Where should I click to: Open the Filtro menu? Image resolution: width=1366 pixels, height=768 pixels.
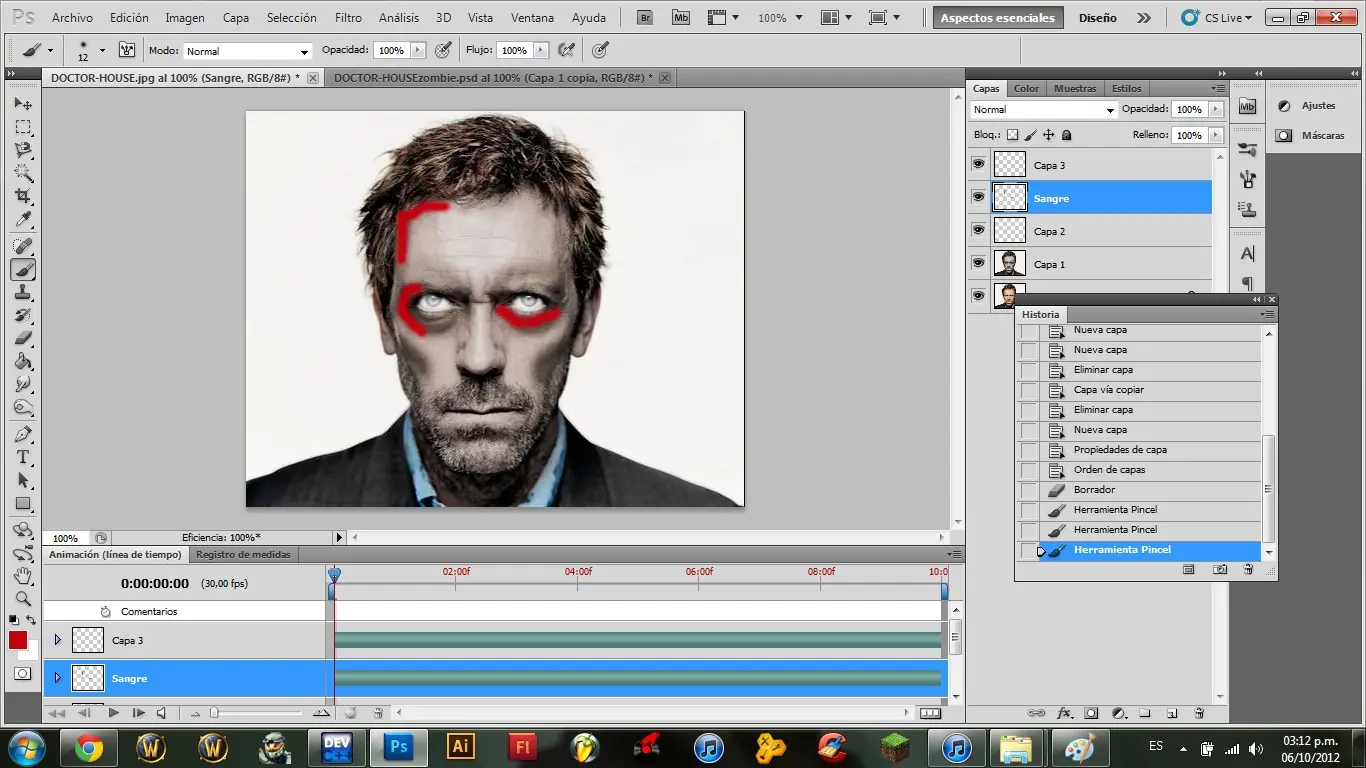[x=348, y=18]
